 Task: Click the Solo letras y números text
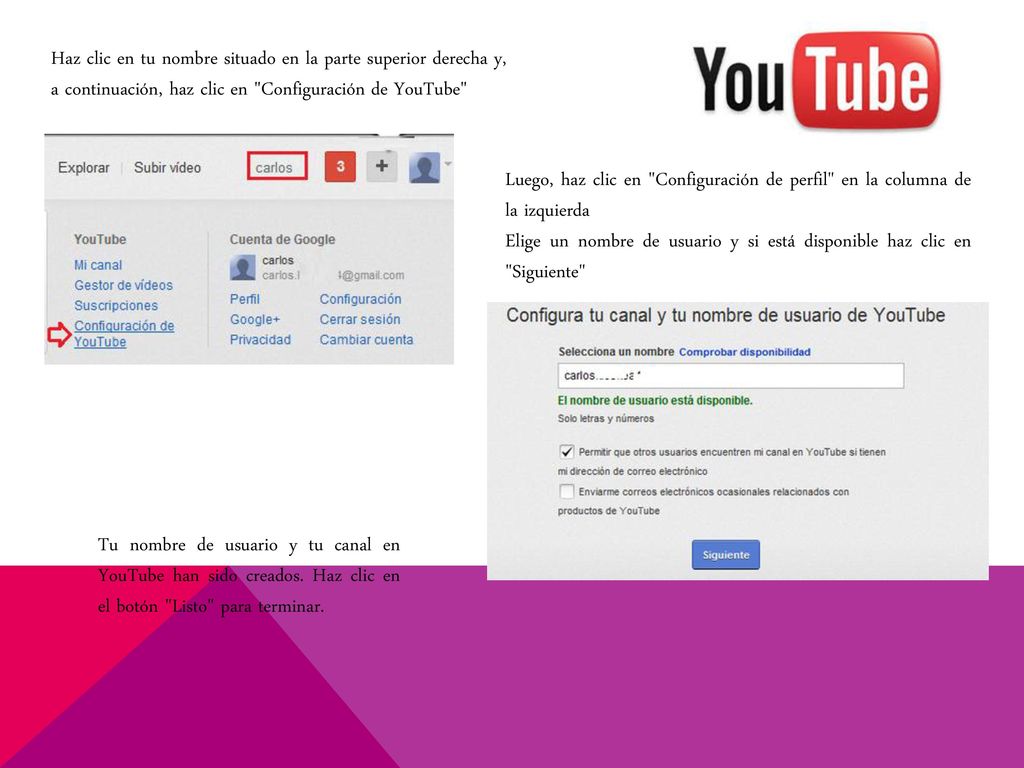[x=605, y=419]
